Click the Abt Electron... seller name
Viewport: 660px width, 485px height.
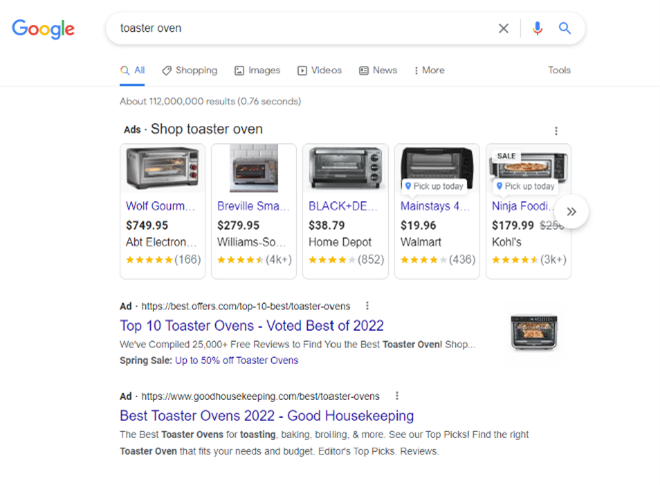(161, 242)
